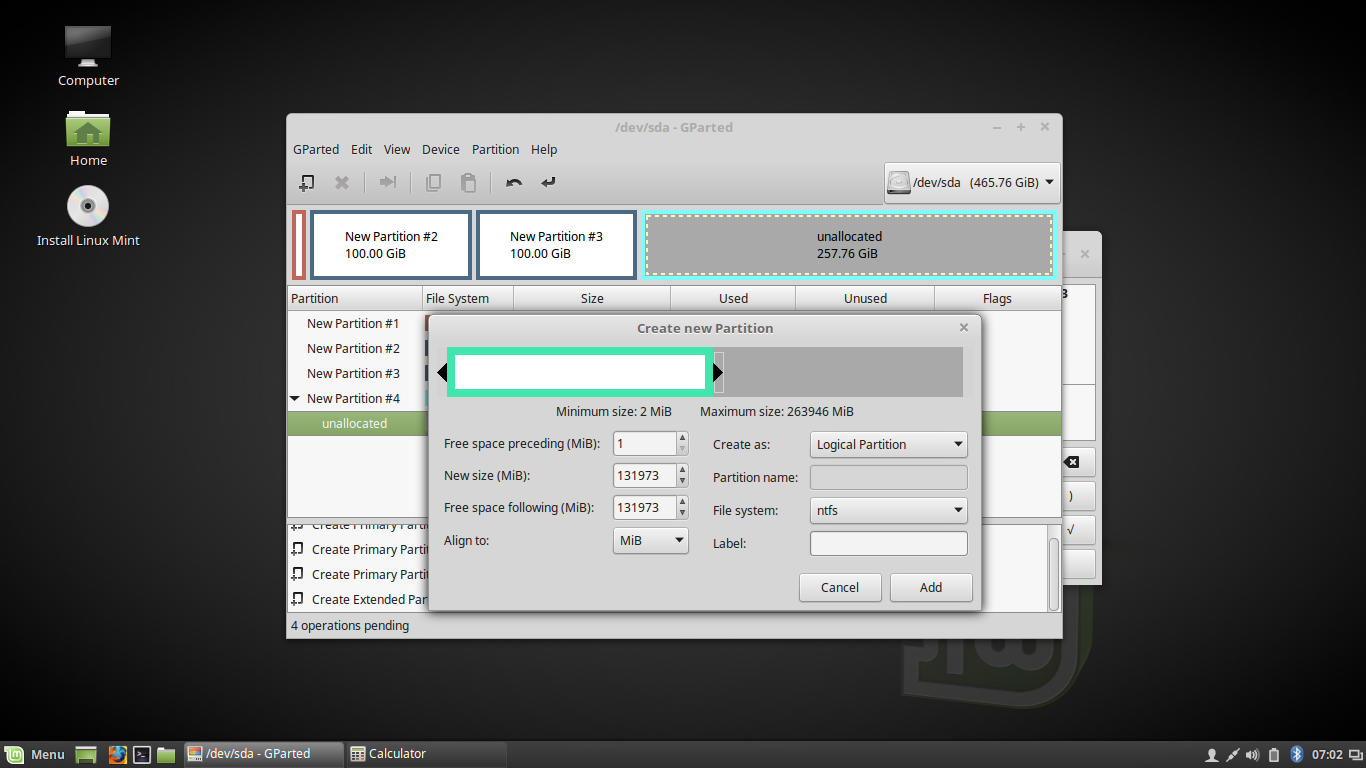Click the Paste partition toolbar icon

(468, 182)
